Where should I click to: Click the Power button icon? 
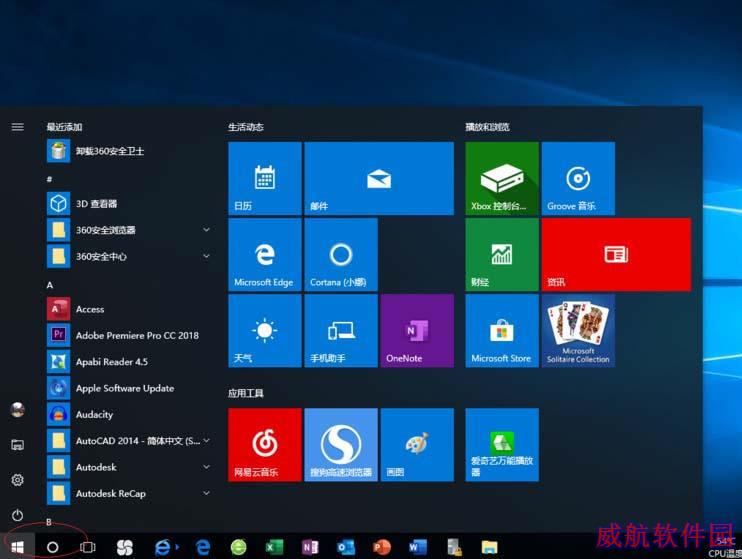(18, 515)
